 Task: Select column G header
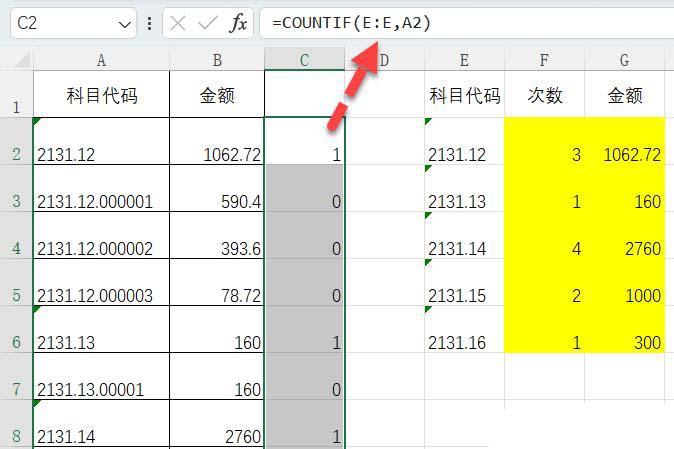click(625, 60)
